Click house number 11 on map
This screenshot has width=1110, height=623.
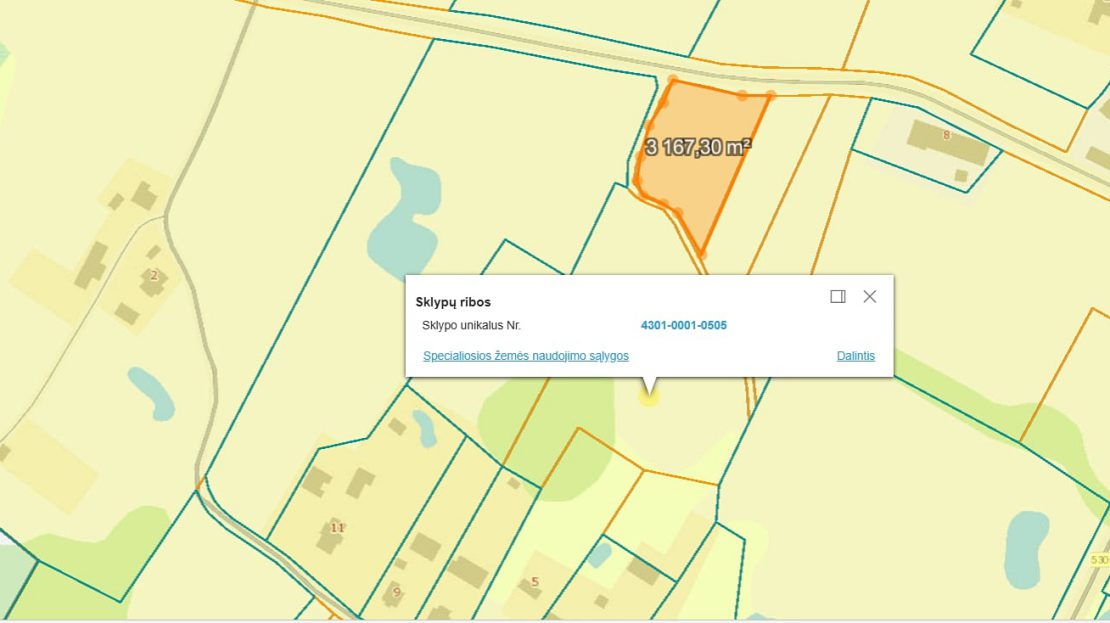click(337, 527)
